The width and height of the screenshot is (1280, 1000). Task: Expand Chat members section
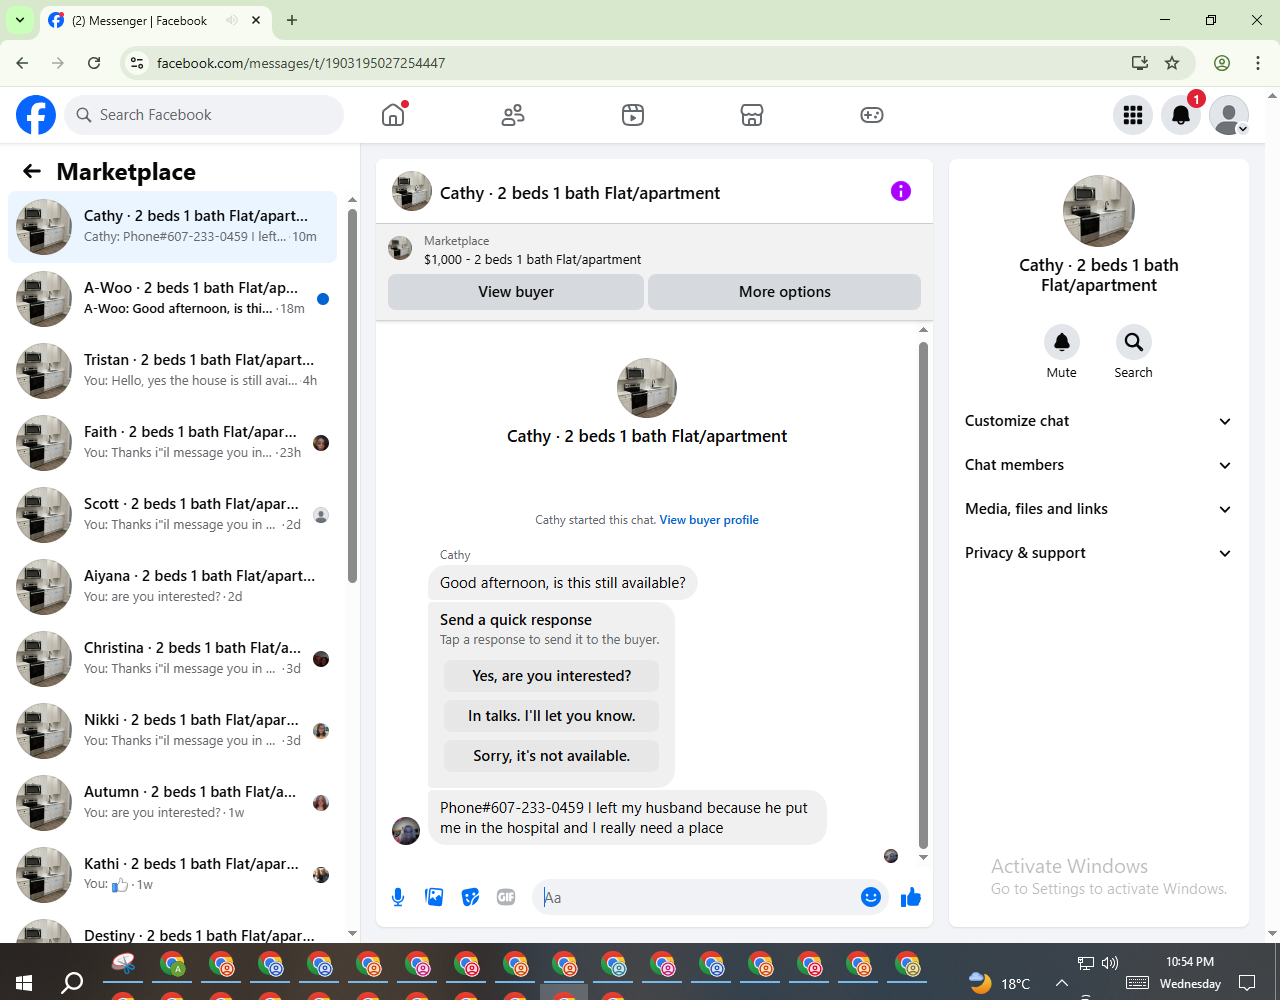point(1098,465)
